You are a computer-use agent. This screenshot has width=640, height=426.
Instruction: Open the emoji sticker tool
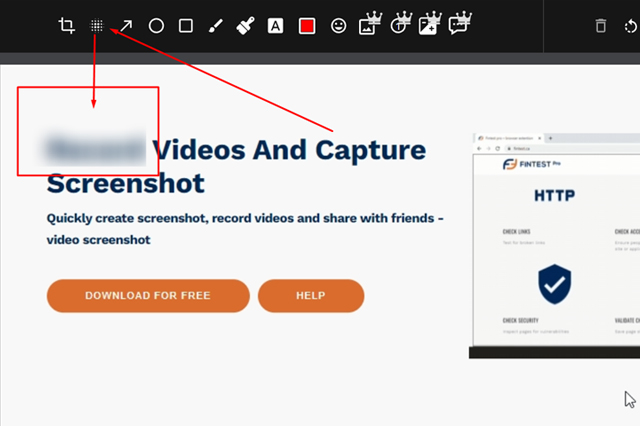[x=339, y=26]
